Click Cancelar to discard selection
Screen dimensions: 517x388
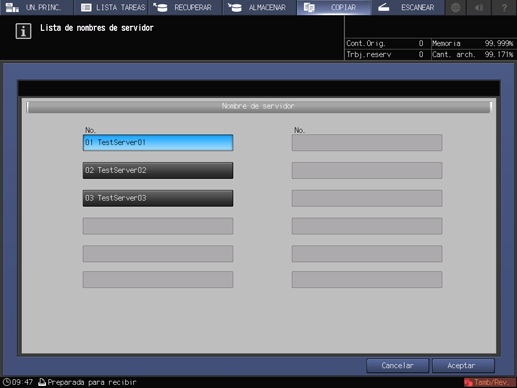pos(397,366)
